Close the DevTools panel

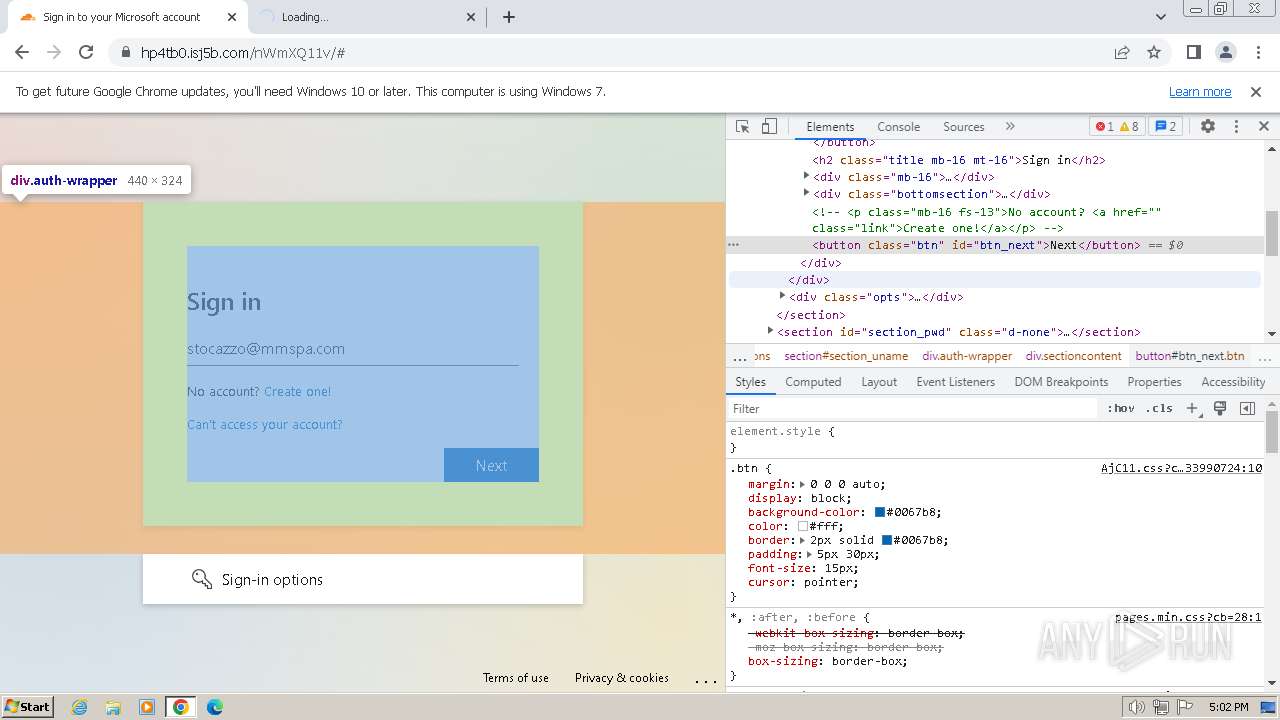(x=1263, y=127)
